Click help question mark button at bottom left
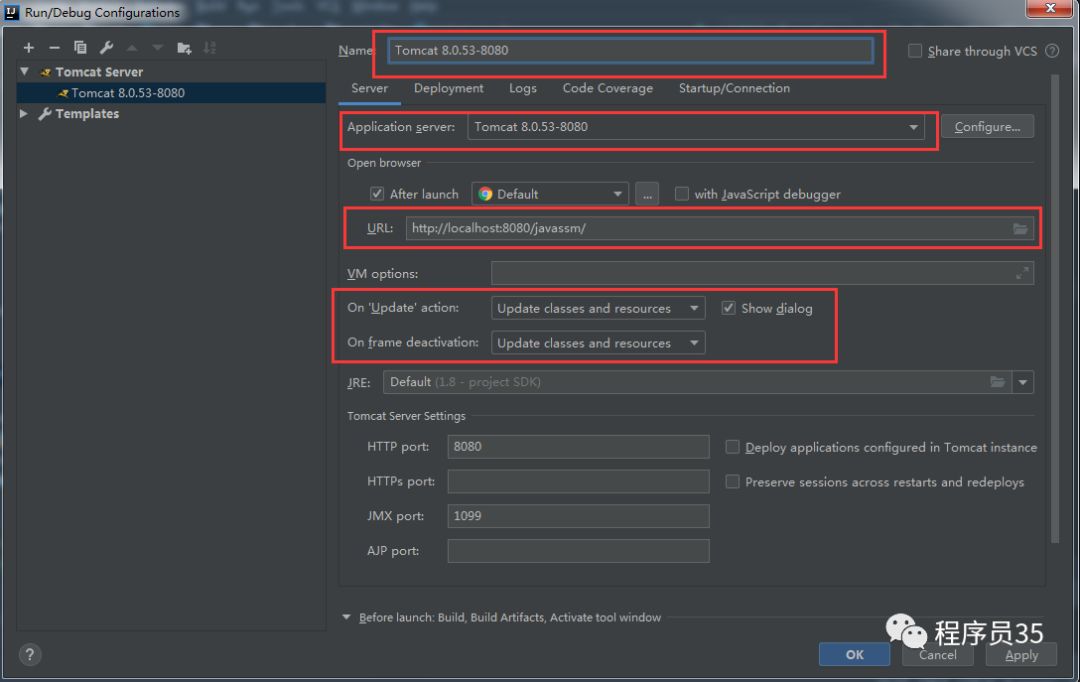The image size is (1080, 682). 30,654
